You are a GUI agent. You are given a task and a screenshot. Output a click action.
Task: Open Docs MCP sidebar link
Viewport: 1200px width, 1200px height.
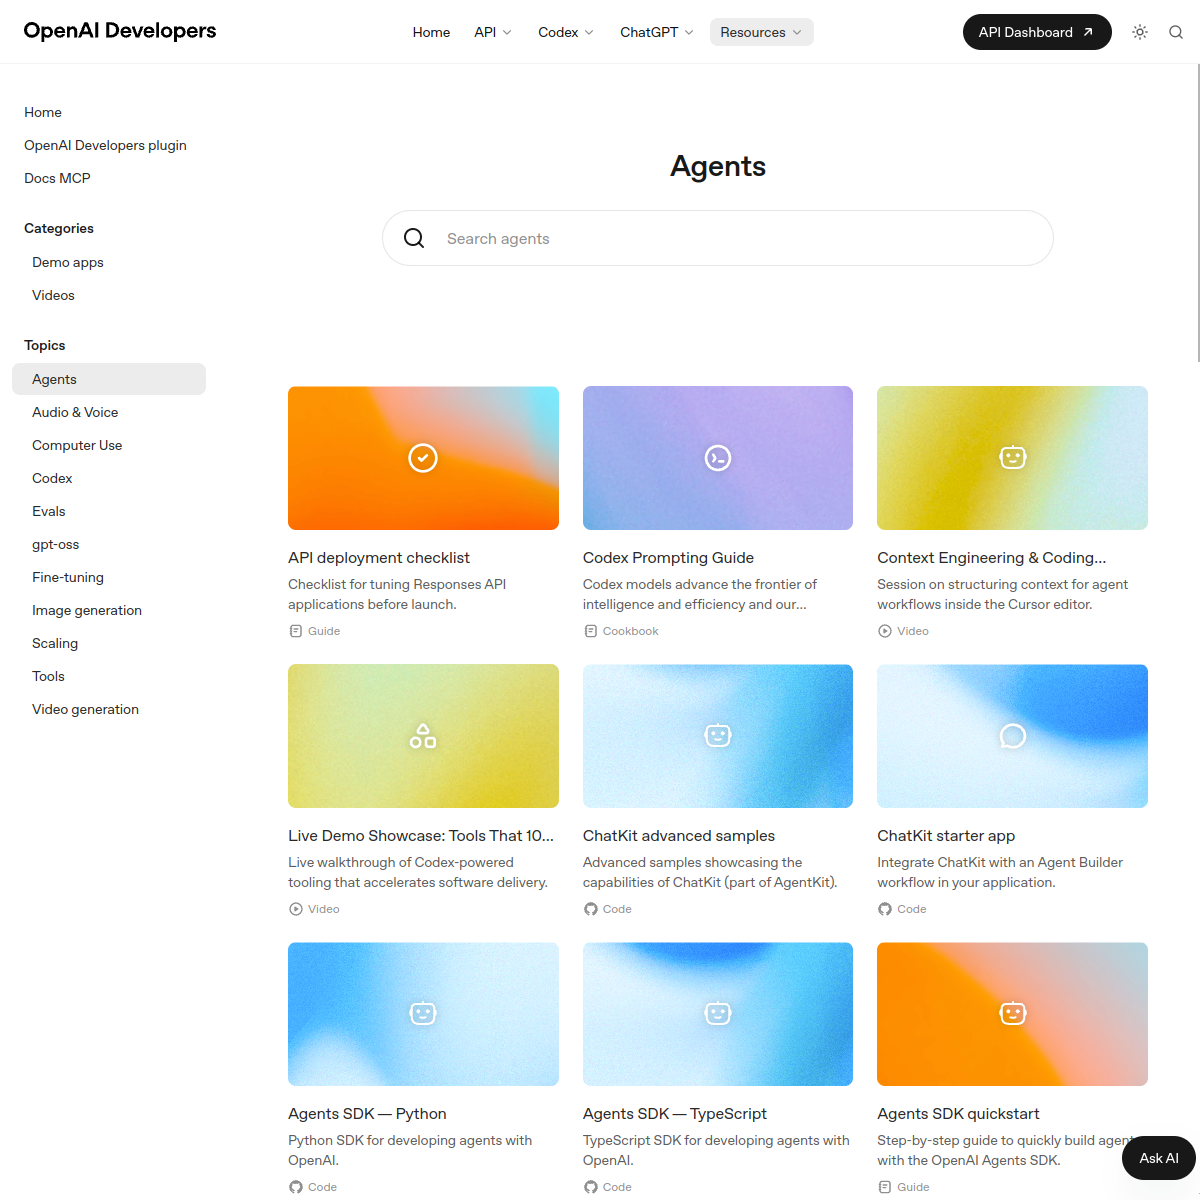(57, 178)
